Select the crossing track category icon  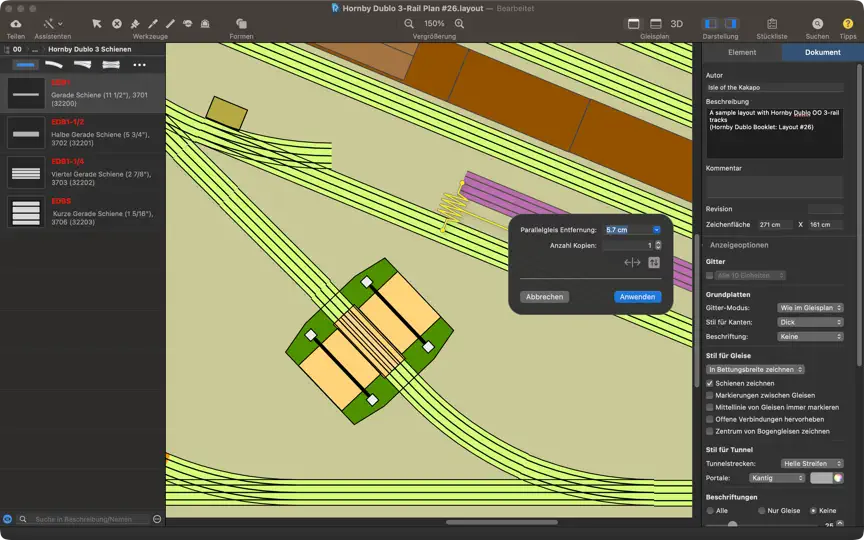tap(111, 64)
